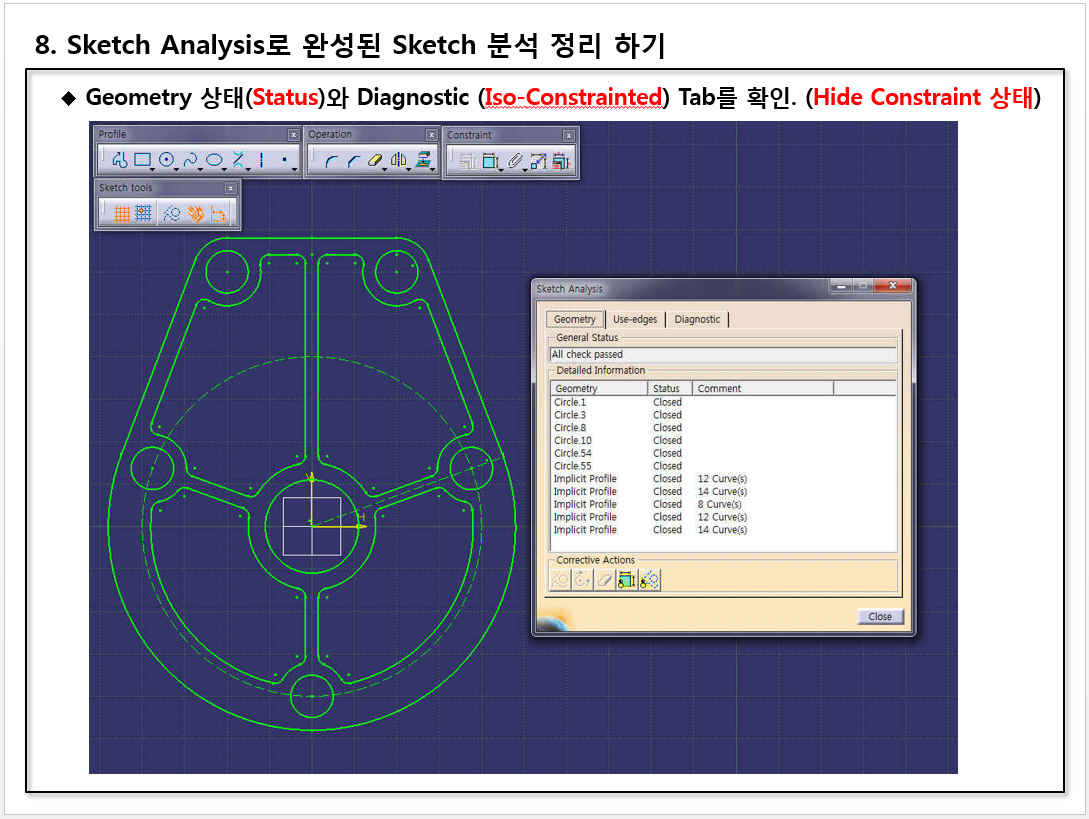Switch to the Diagnostic tab
Image resolution: width=1089 pixels, height=819 pixels.
pos(697,319)
